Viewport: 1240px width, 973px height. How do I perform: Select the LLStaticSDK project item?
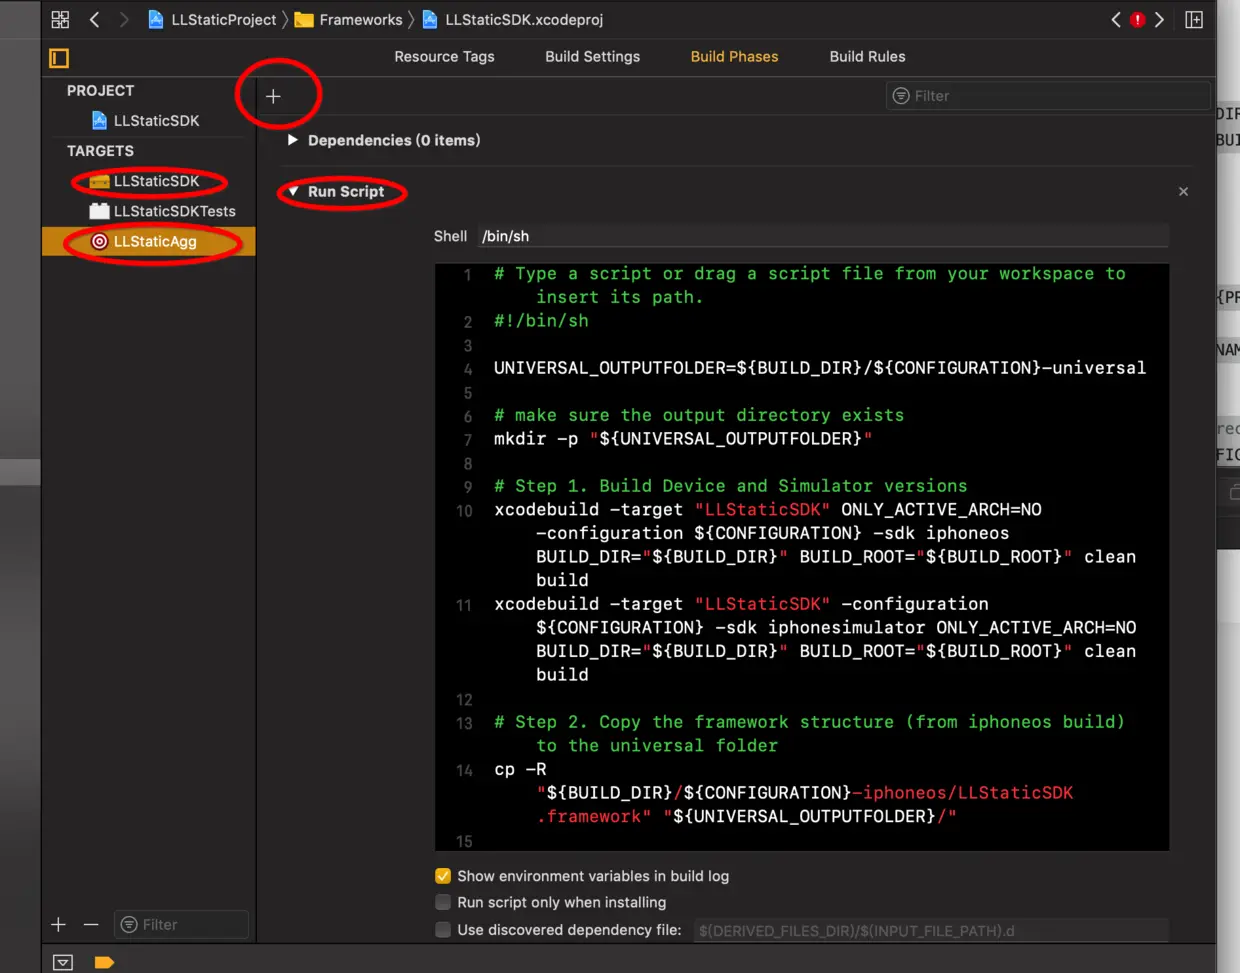pos(146,121)
